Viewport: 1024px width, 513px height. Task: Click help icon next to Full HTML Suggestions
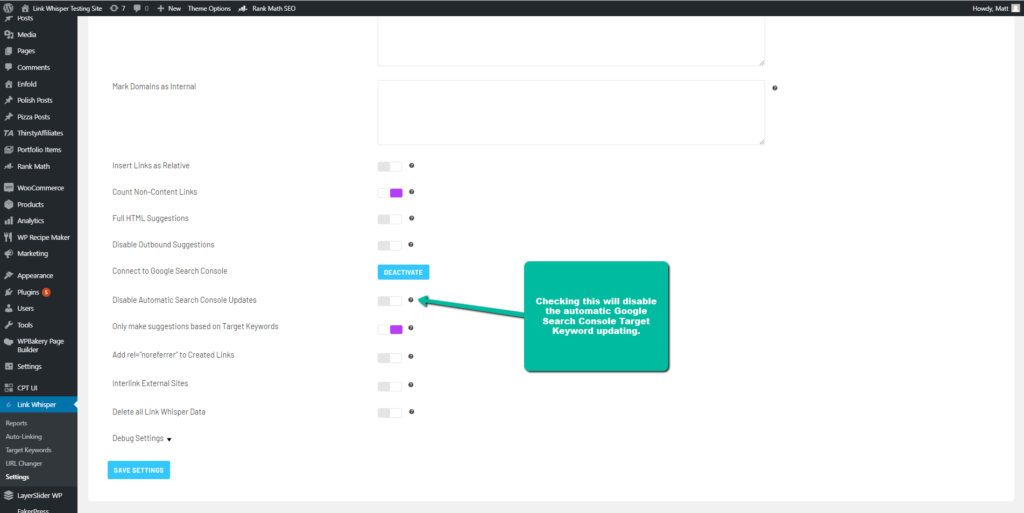(x=411, y=218)
